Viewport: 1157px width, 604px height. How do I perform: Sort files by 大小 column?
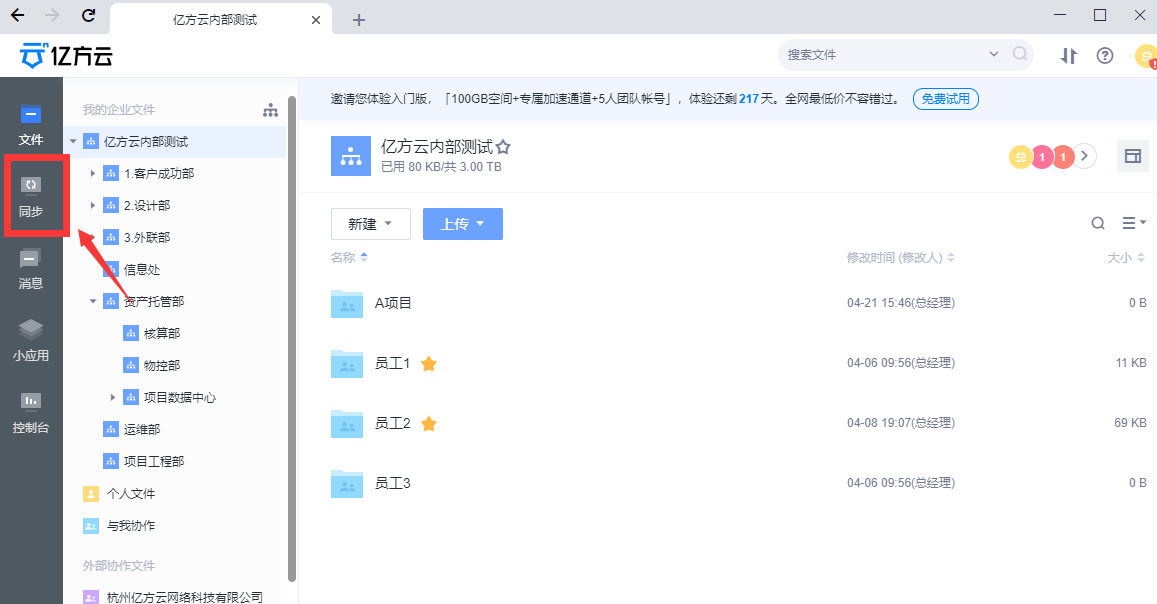pos(1126,257)
